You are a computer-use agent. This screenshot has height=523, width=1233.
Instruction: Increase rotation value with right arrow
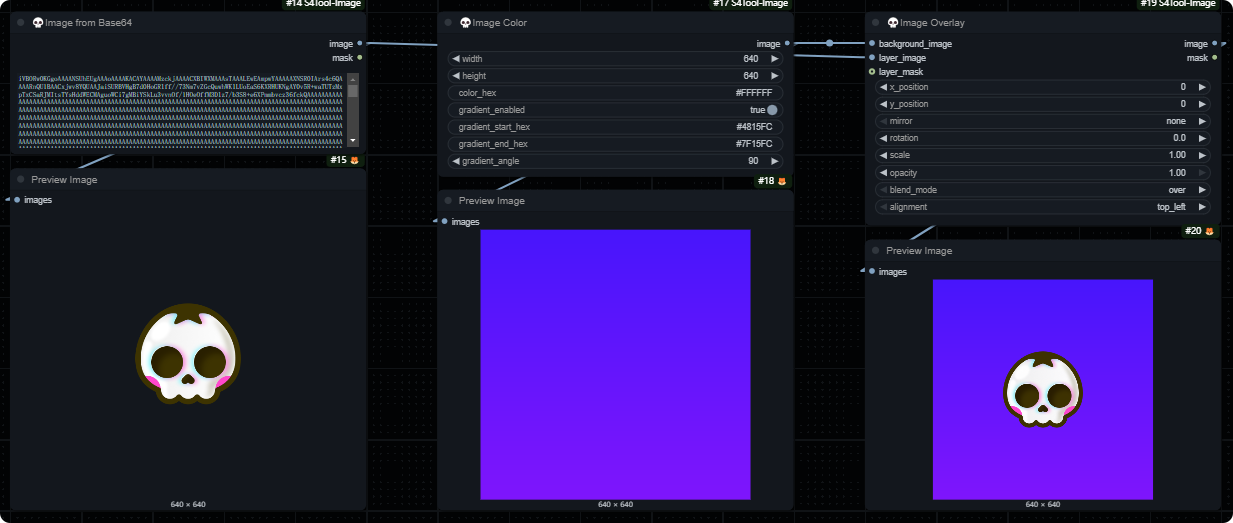(1202, 138)
